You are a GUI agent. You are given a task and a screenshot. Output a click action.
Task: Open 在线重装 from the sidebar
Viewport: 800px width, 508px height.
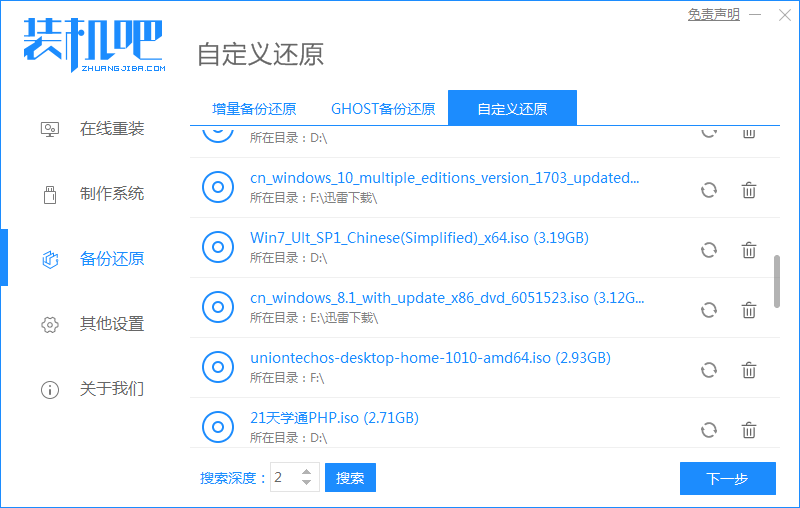pos(112,129)
